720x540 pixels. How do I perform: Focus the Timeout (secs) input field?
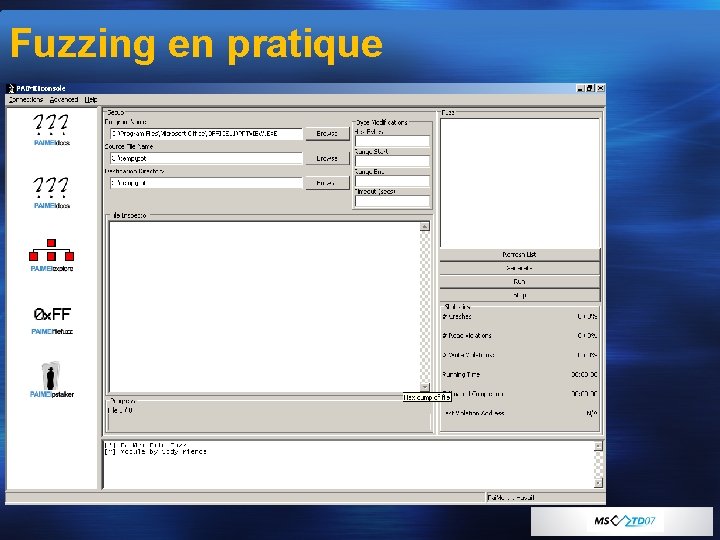point(392,201)
